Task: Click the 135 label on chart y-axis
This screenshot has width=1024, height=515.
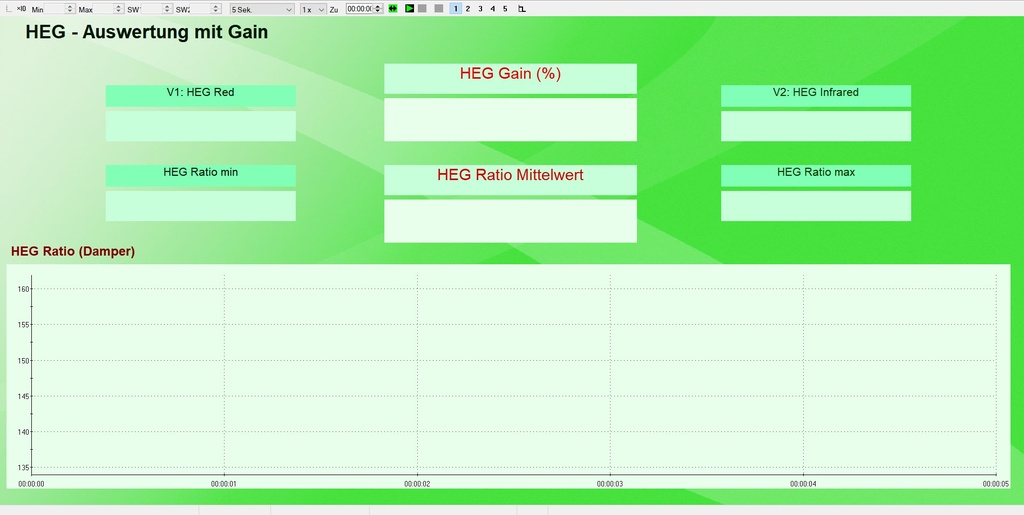Action: (x=24, y=467)
